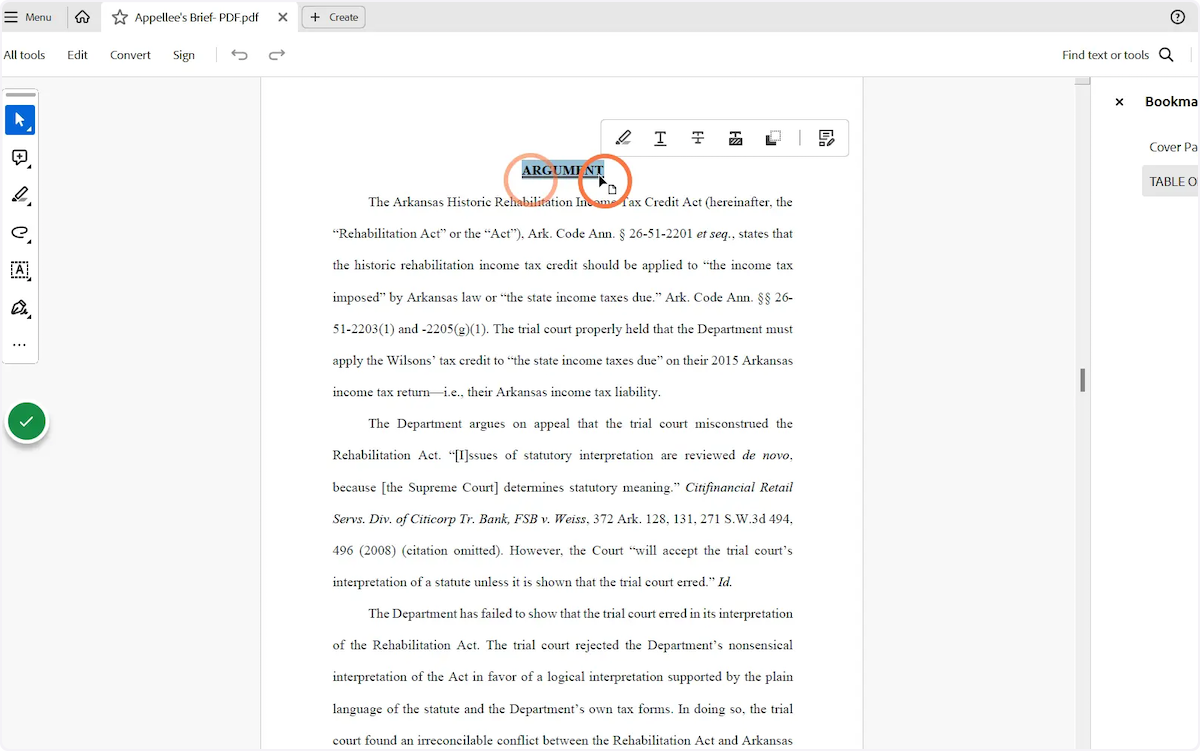Viewport: 1200px width, 751px height.
Task: Open the Convert tab
Action: point(130,55)
